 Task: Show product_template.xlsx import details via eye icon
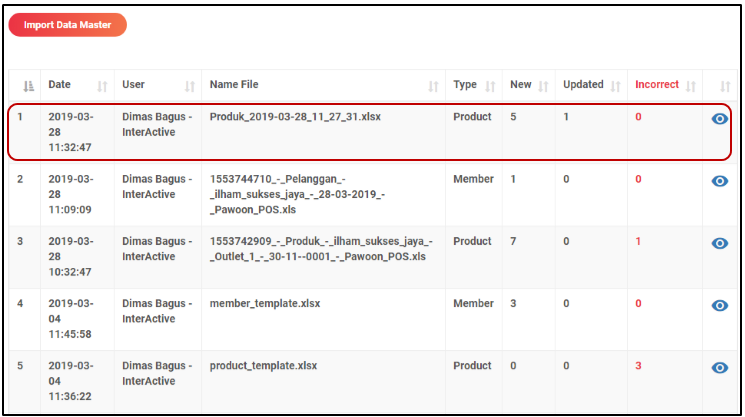719,367
